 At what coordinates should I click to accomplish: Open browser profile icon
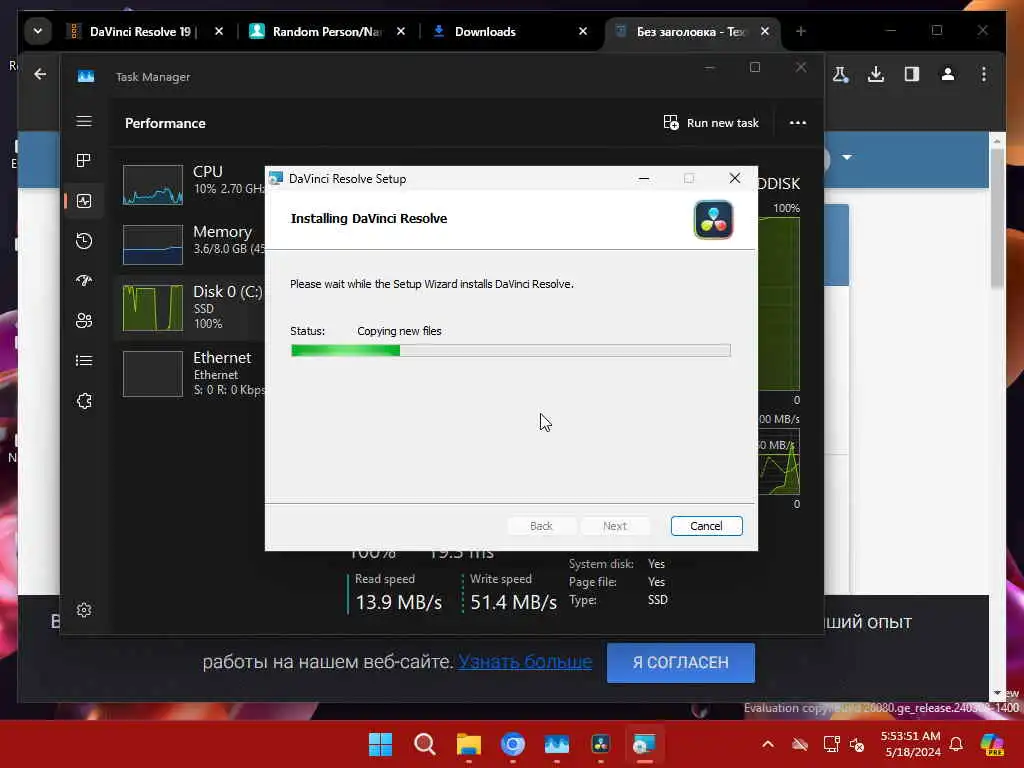[948, 74]
